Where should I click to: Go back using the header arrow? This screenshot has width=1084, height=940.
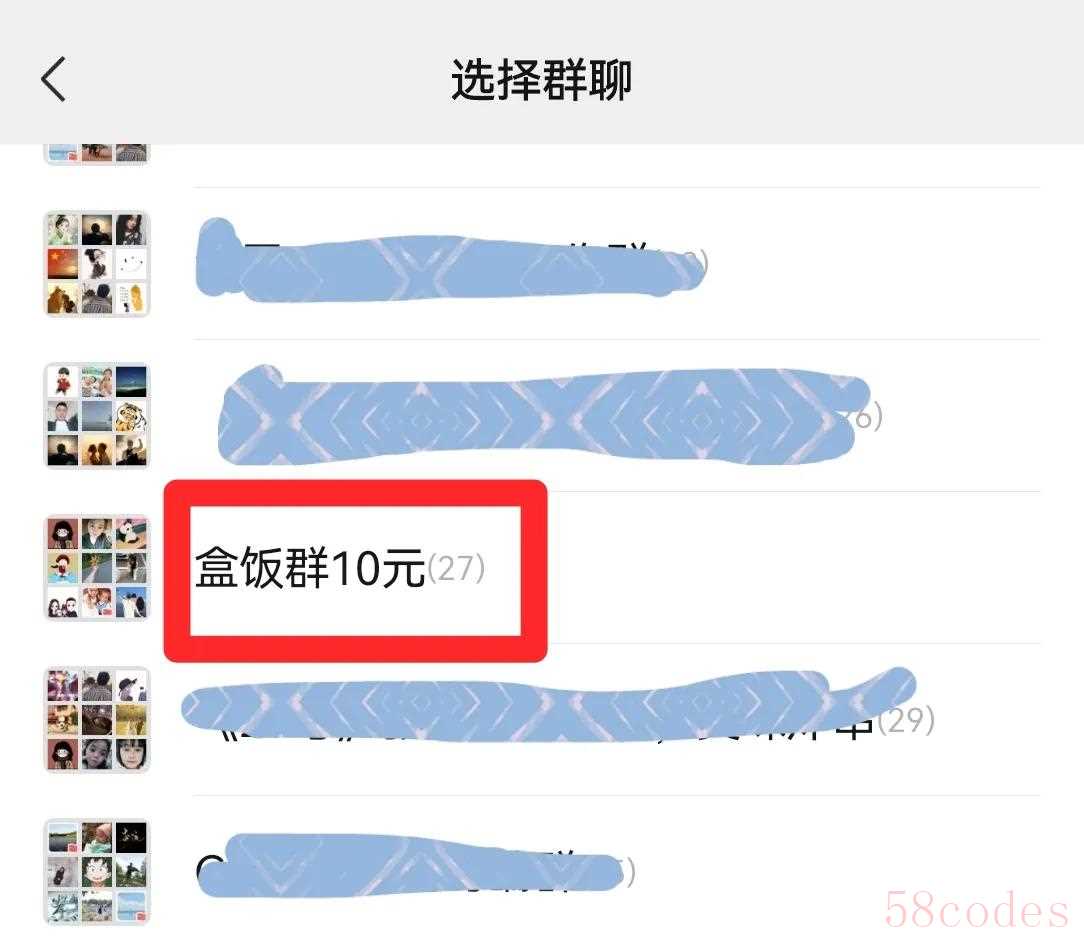point(53,79)
